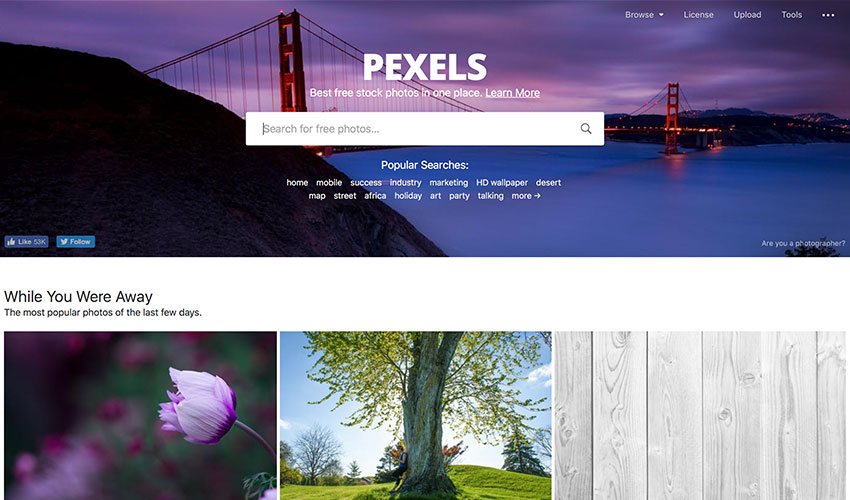The width and height of the screenshot is (850, 500).
Task: Open the white wood planks photo
Action: [x=700, y=416]
